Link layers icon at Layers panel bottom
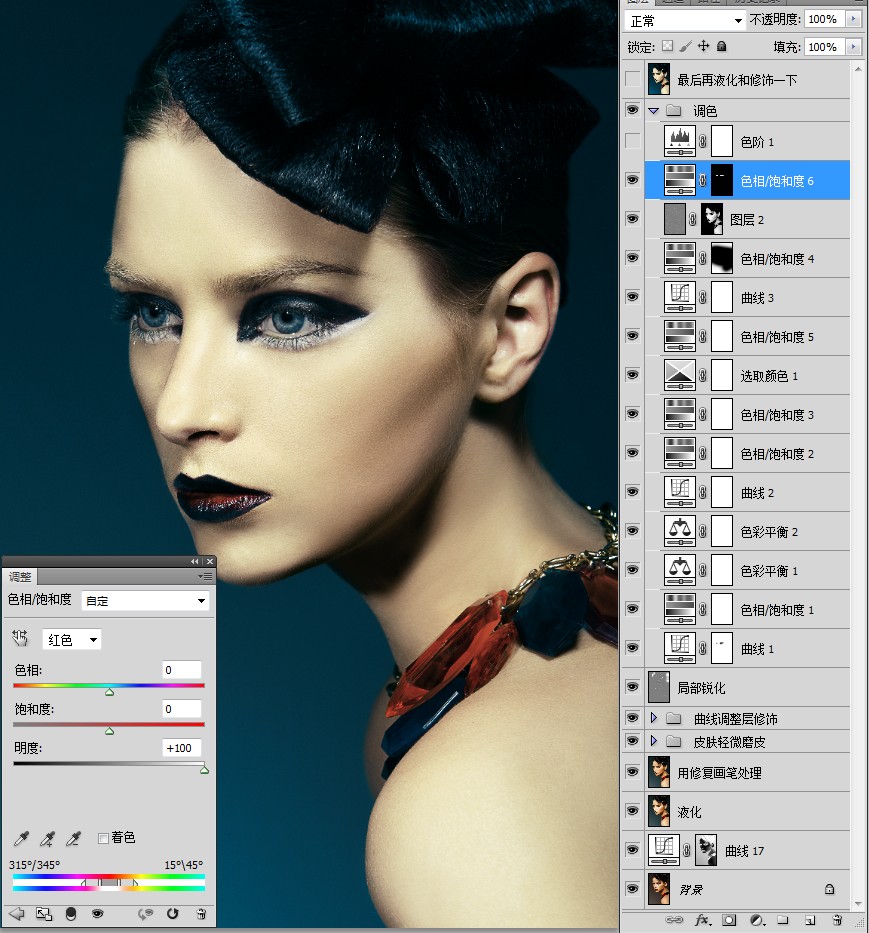Screen dimensions: 869x933 click(x=674, y=920)
